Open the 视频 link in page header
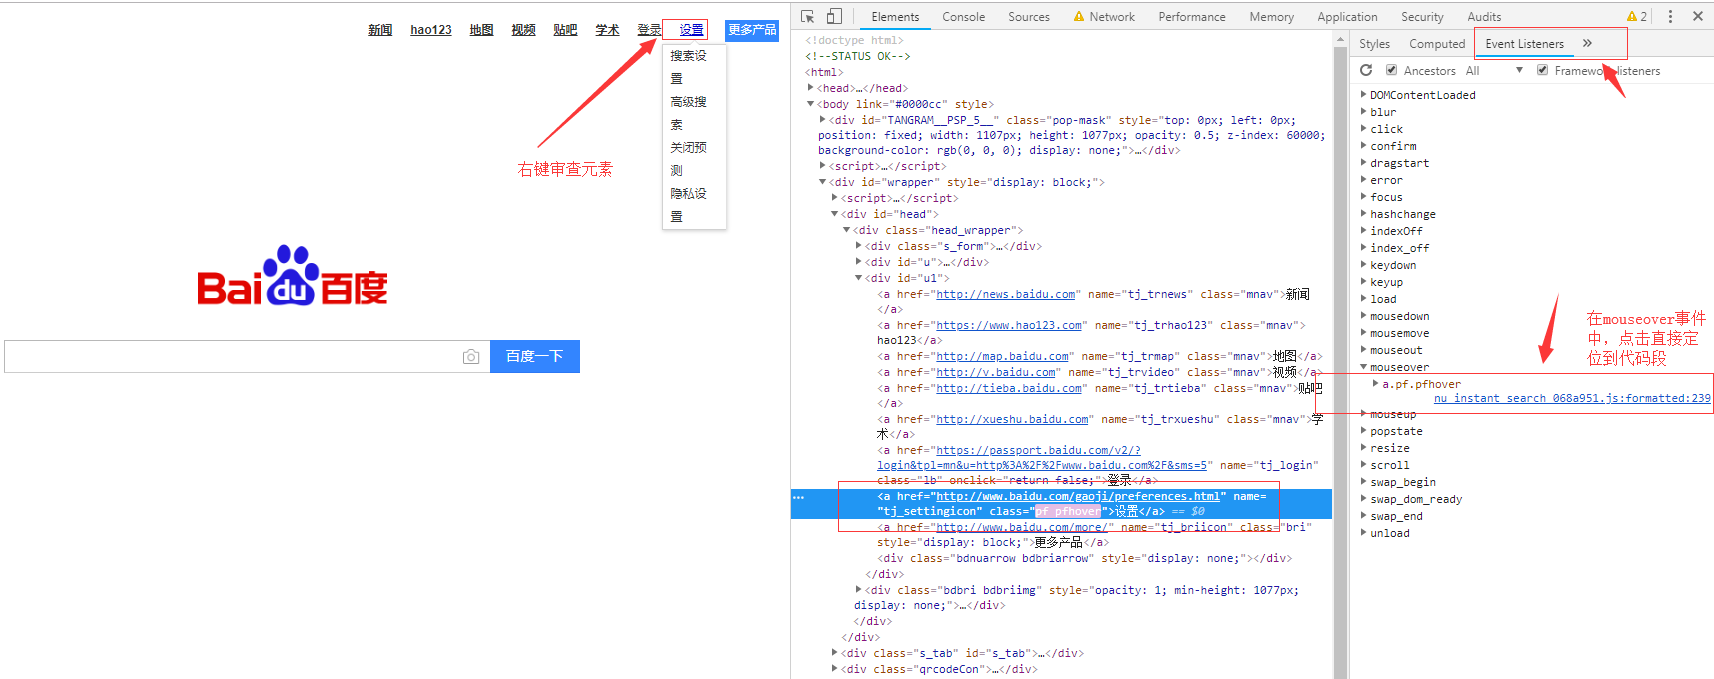This screenshot has width=1714, height=679. tap(524, 30)
